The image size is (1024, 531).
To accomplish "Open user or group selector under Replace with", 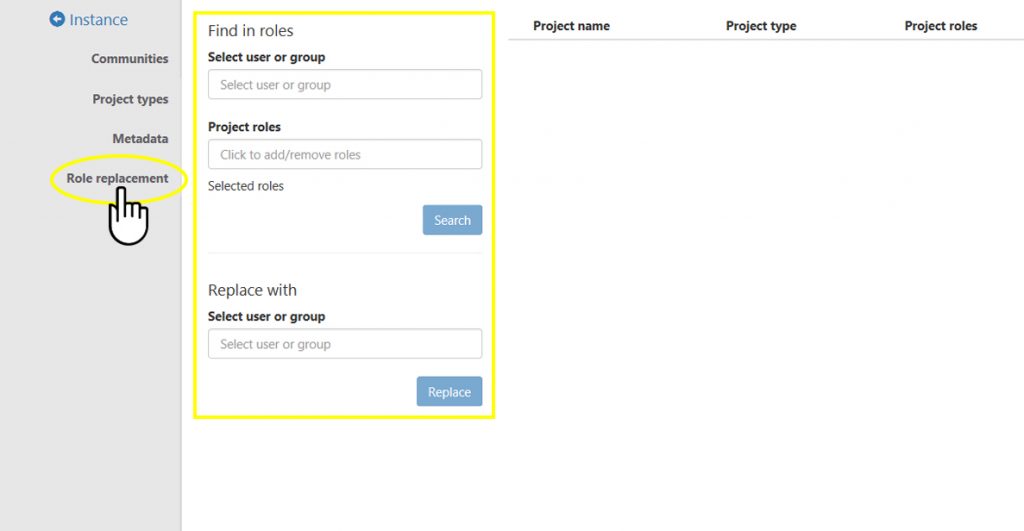I will 345,344.
